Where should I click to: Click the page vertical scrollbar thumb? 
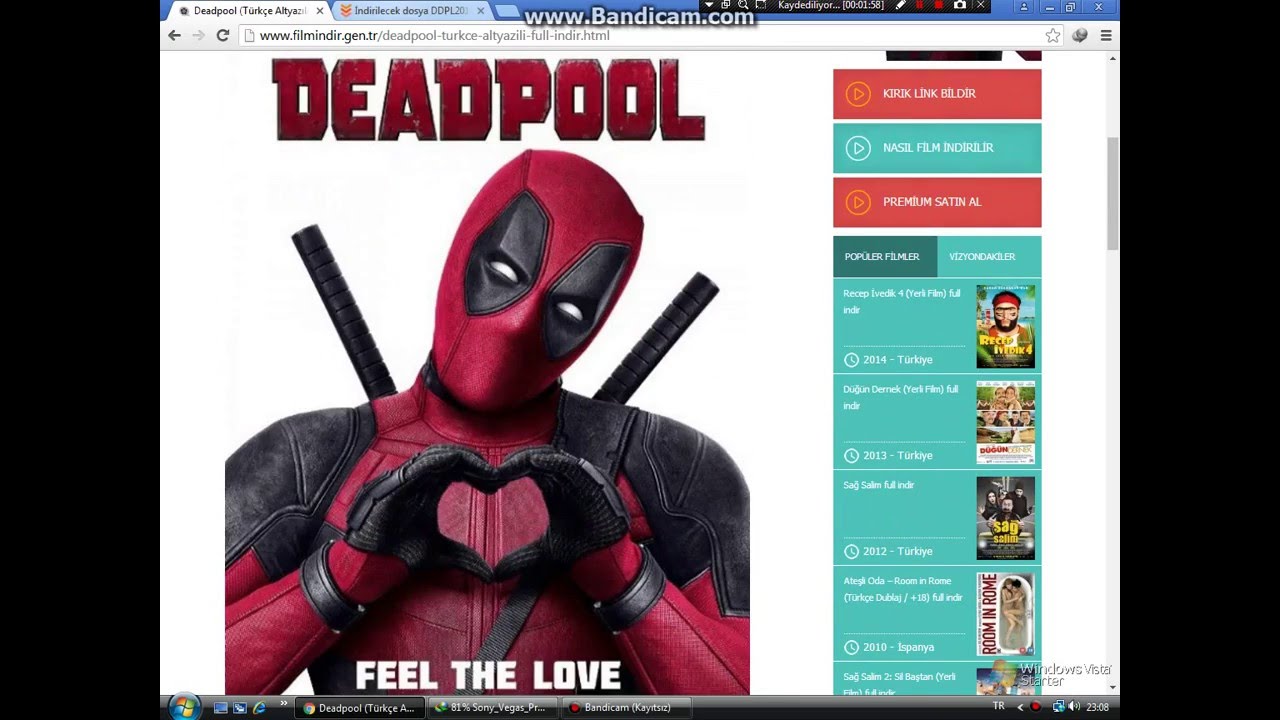pyautogui.click(x=1113, y=194)
